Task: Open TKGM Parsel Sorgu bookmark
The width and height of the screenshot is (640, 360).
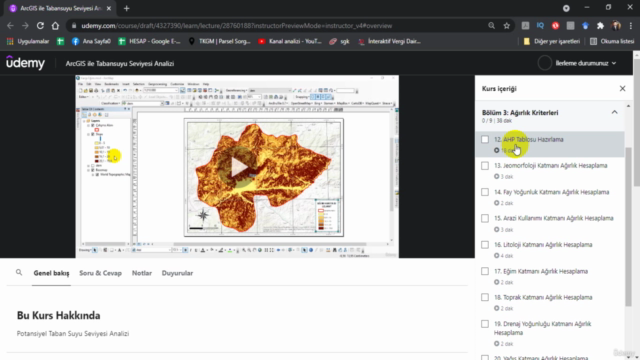Action: click(220, 41)
